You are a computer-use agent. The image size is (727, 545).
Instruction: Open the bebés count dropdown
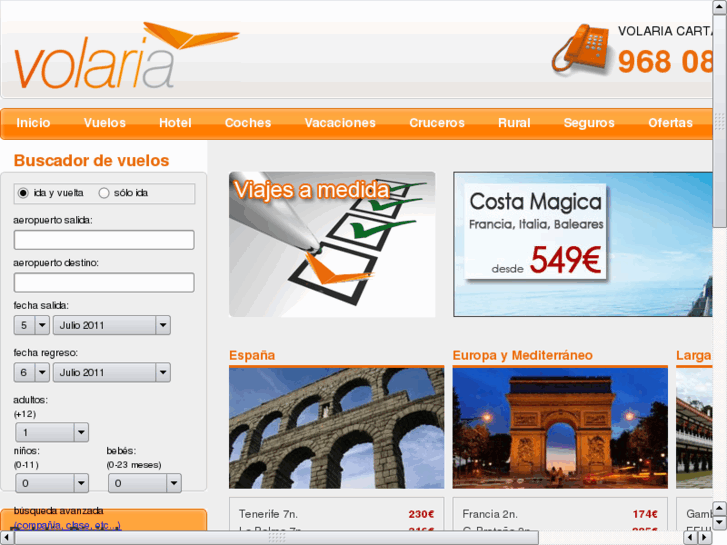[x=145, y=483]
